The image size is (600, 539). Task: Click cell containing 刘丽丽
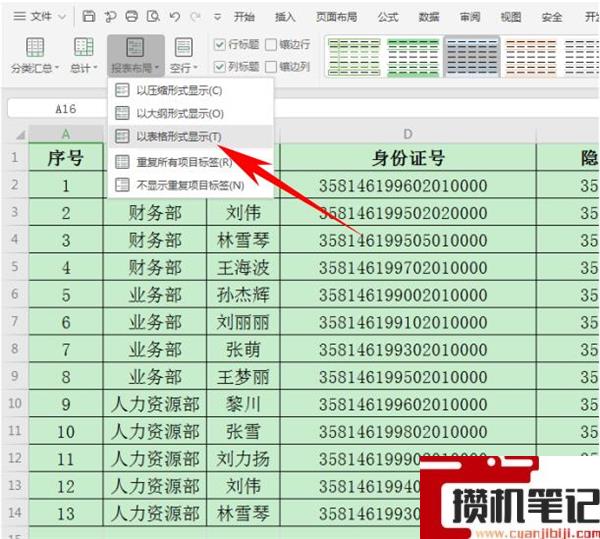243,321
